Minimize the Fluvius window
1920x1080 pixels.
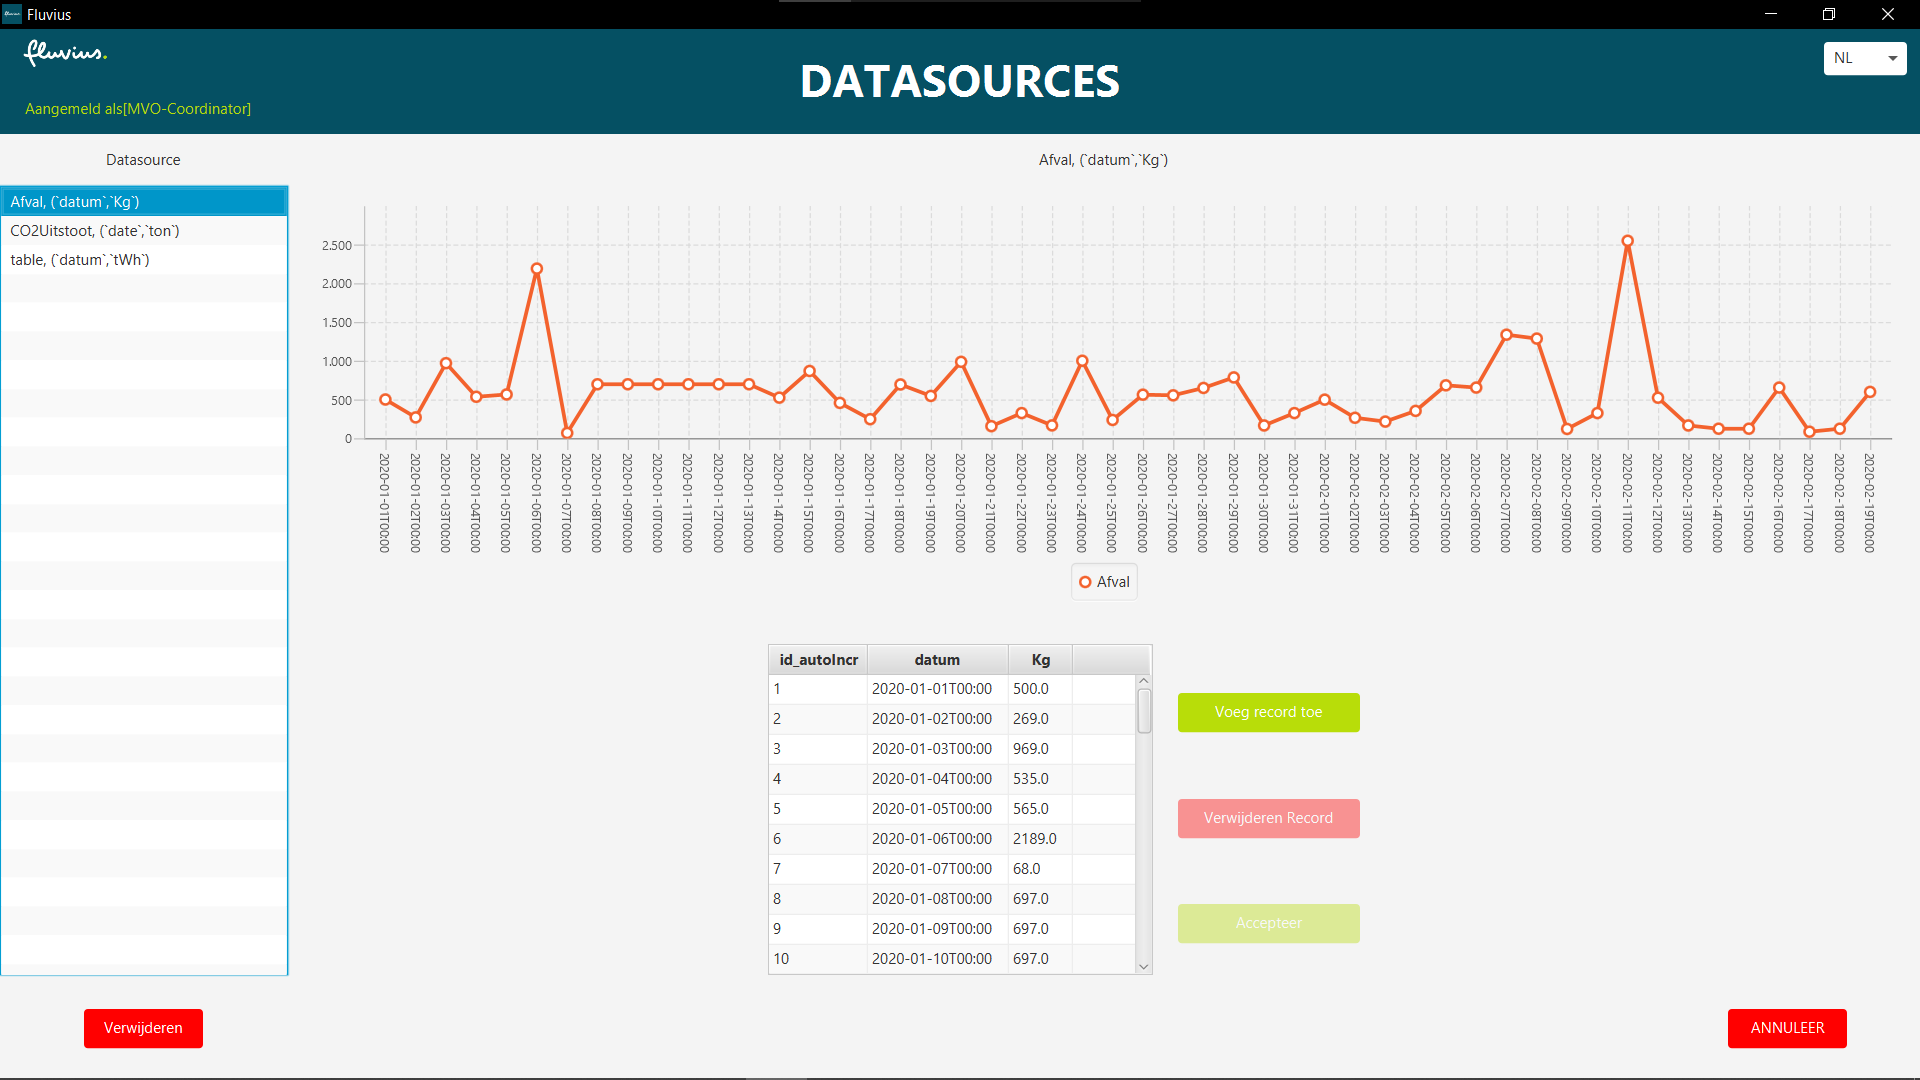point(1770,14)
